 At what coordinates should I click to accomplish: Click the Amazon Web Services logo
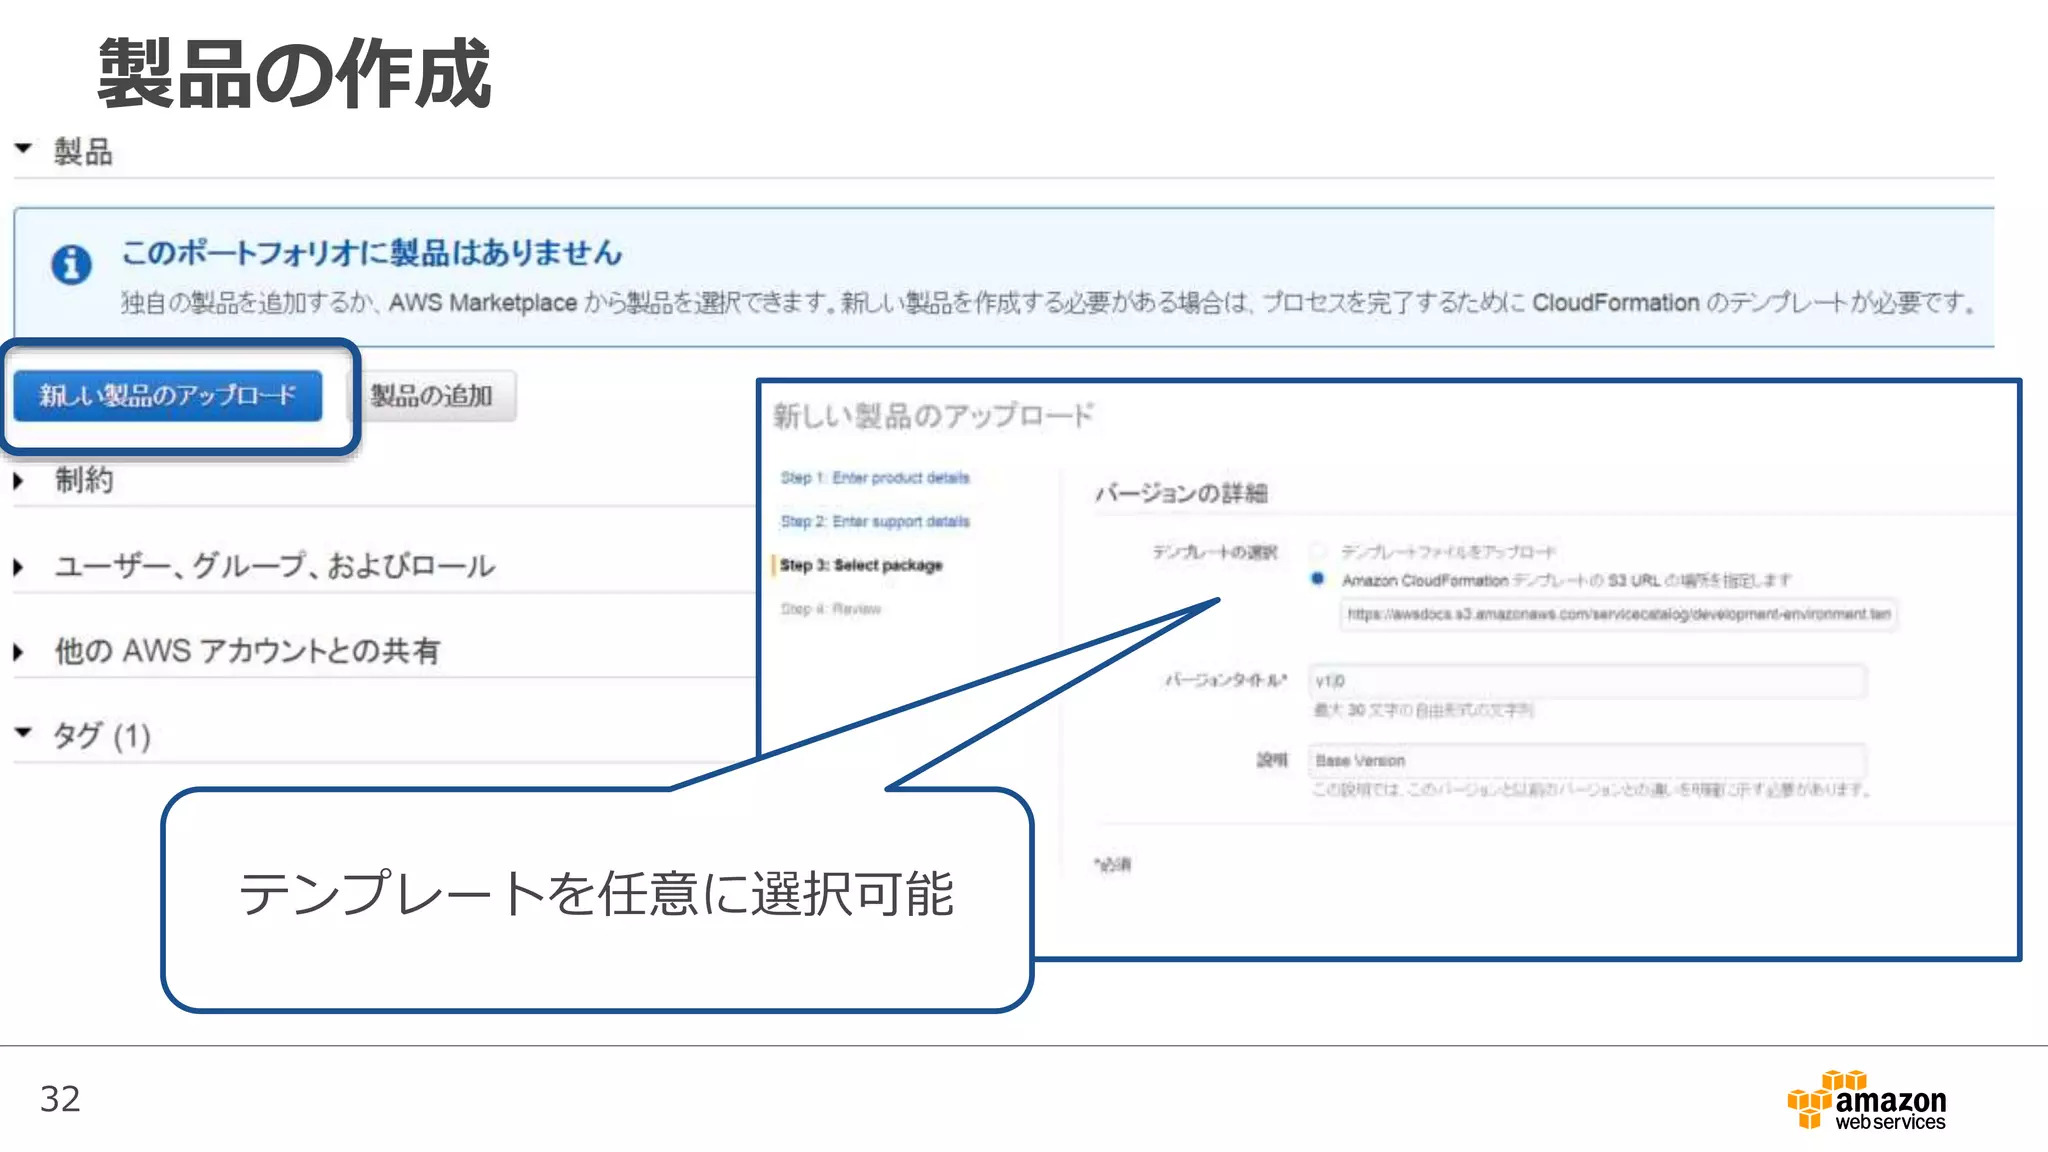(x=1866, y=1100)
